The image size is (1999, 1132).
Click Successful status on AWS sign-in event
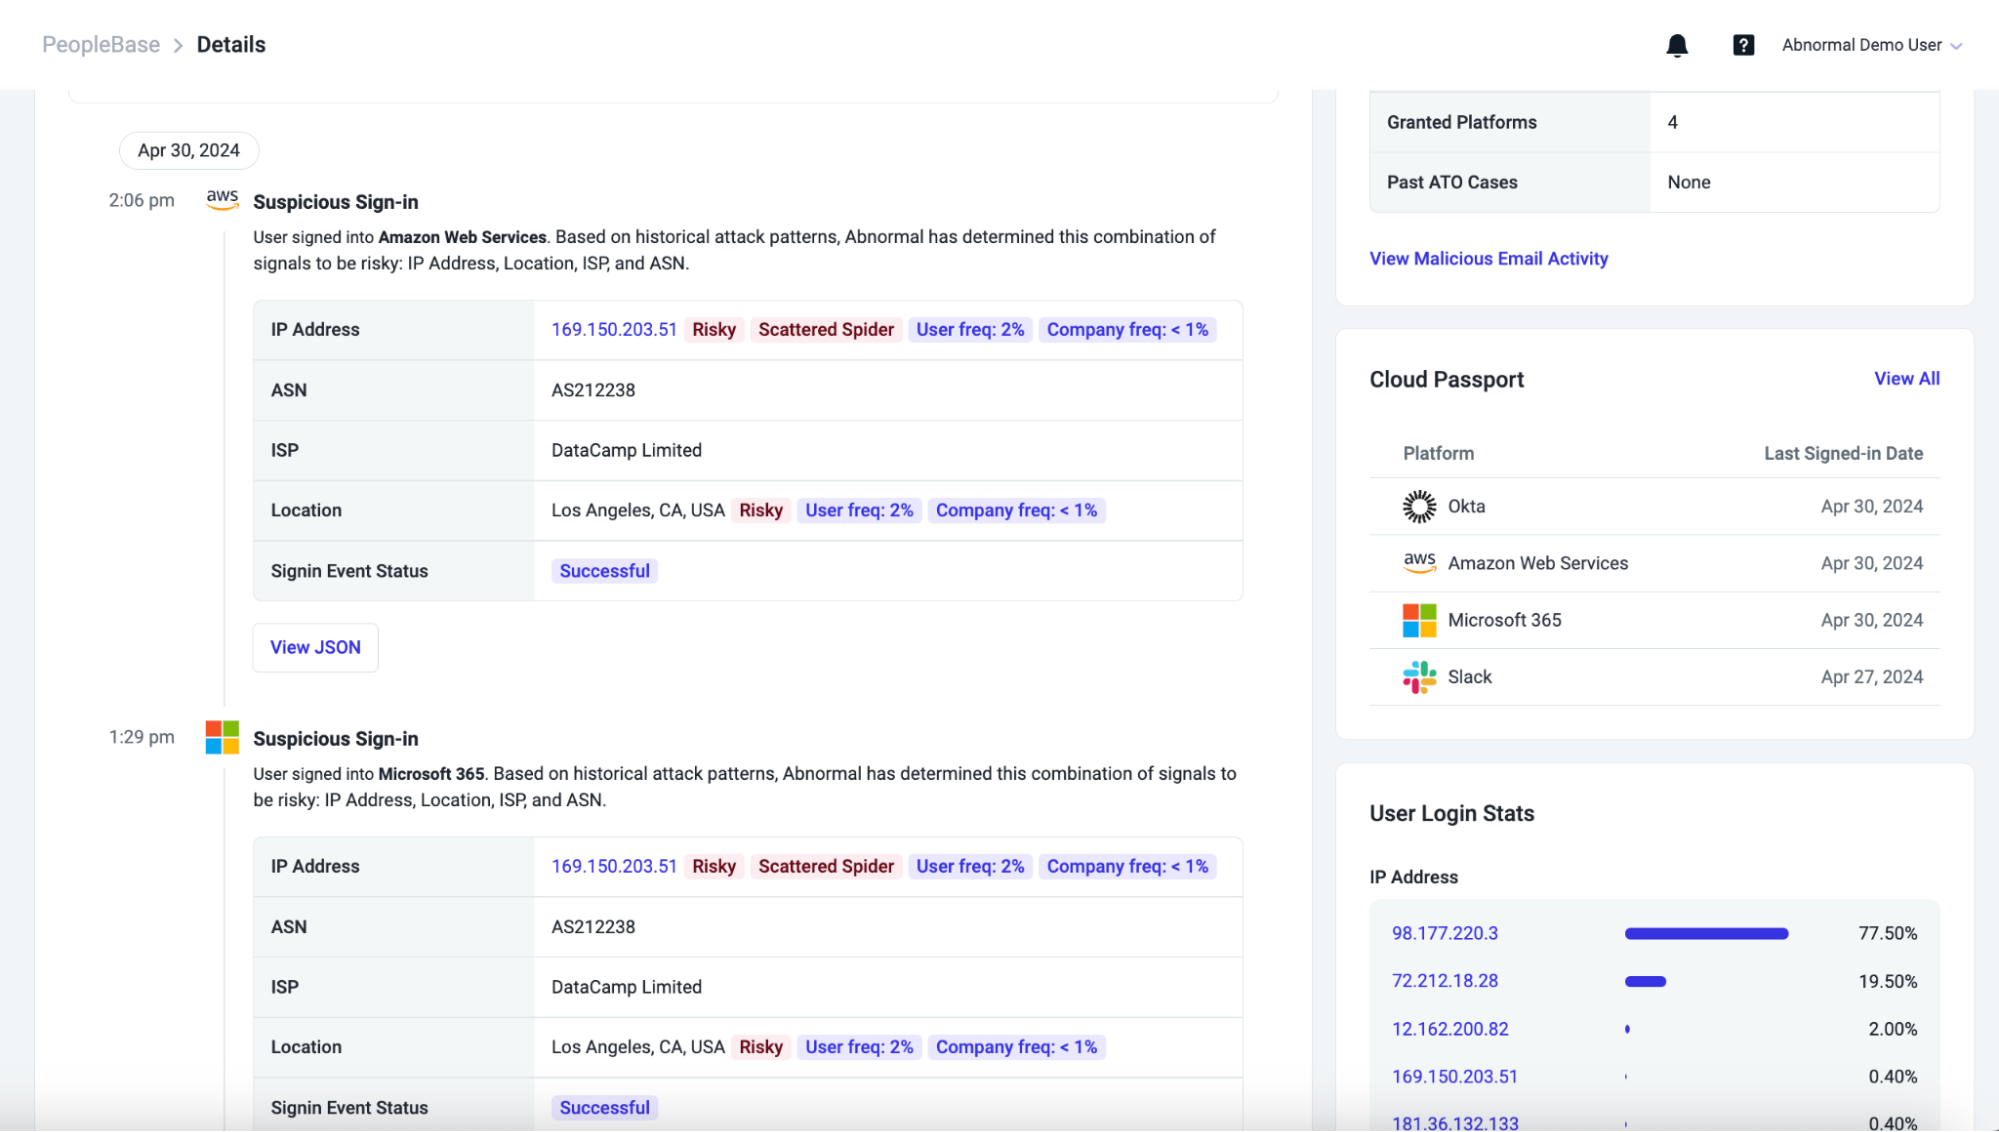[604, 572]
